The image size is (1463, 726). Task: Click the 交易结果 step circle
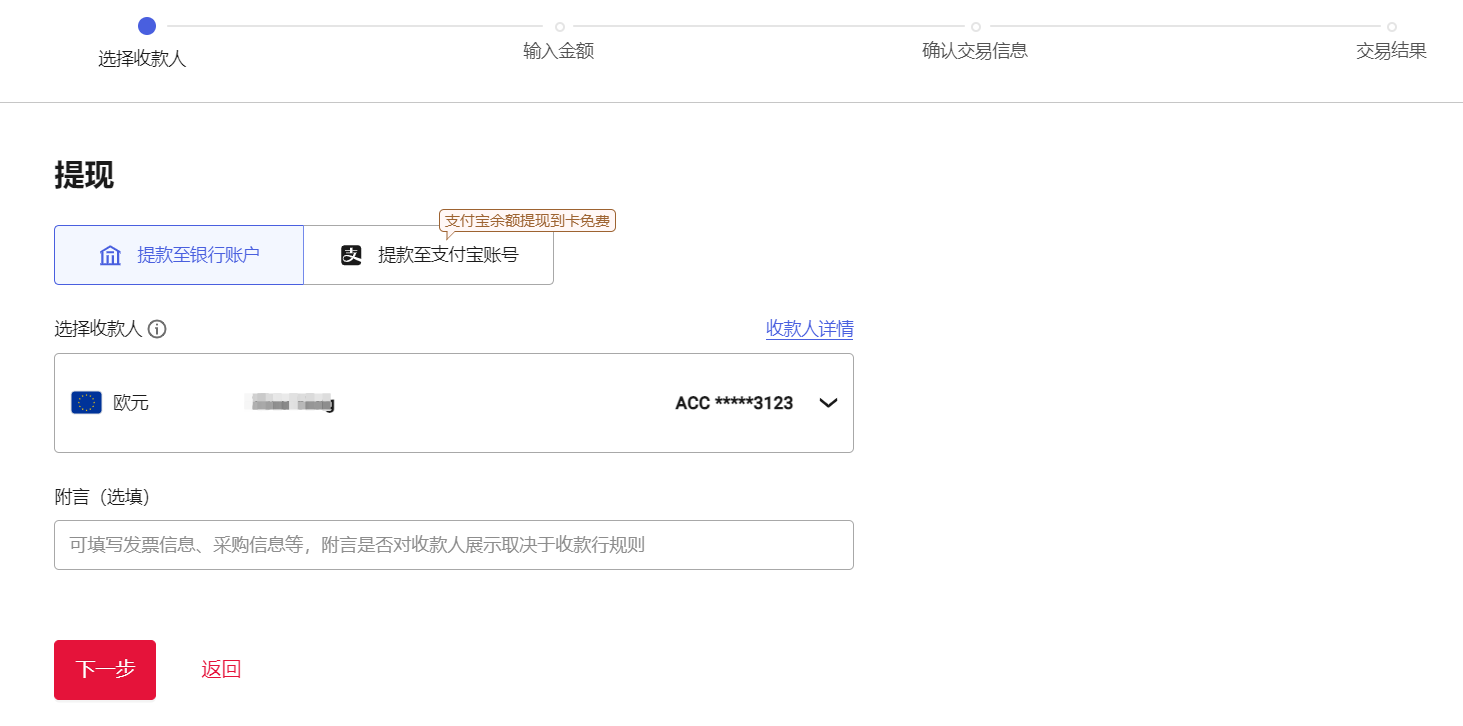click(x=1391, y=27)
